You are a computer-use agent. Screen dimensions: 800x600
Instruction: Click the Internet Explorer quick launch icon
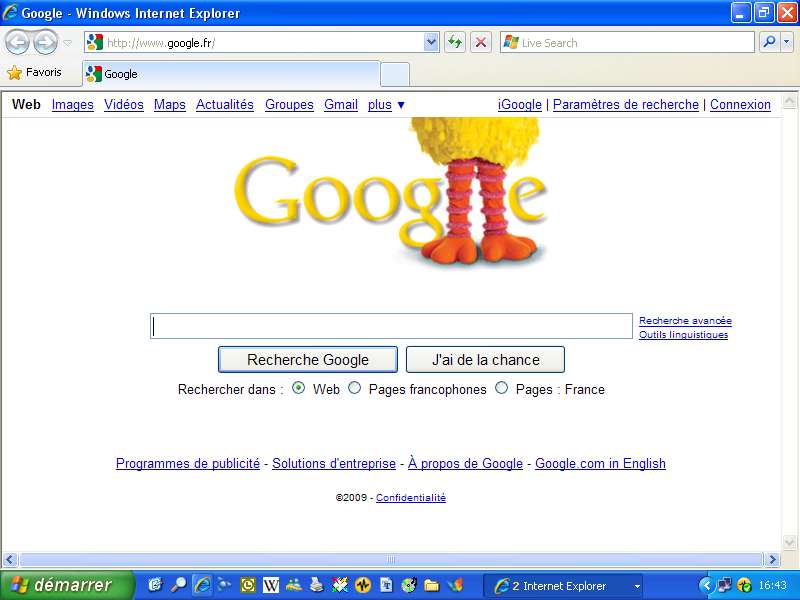(x=202, y=585)
